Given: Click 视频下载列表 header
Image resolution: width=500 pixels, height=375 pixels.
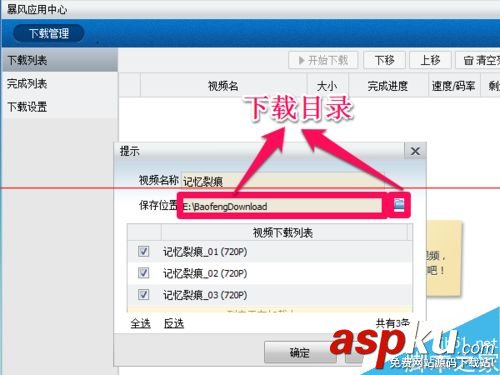Looking at the screenshot, I should coord(284,232).
